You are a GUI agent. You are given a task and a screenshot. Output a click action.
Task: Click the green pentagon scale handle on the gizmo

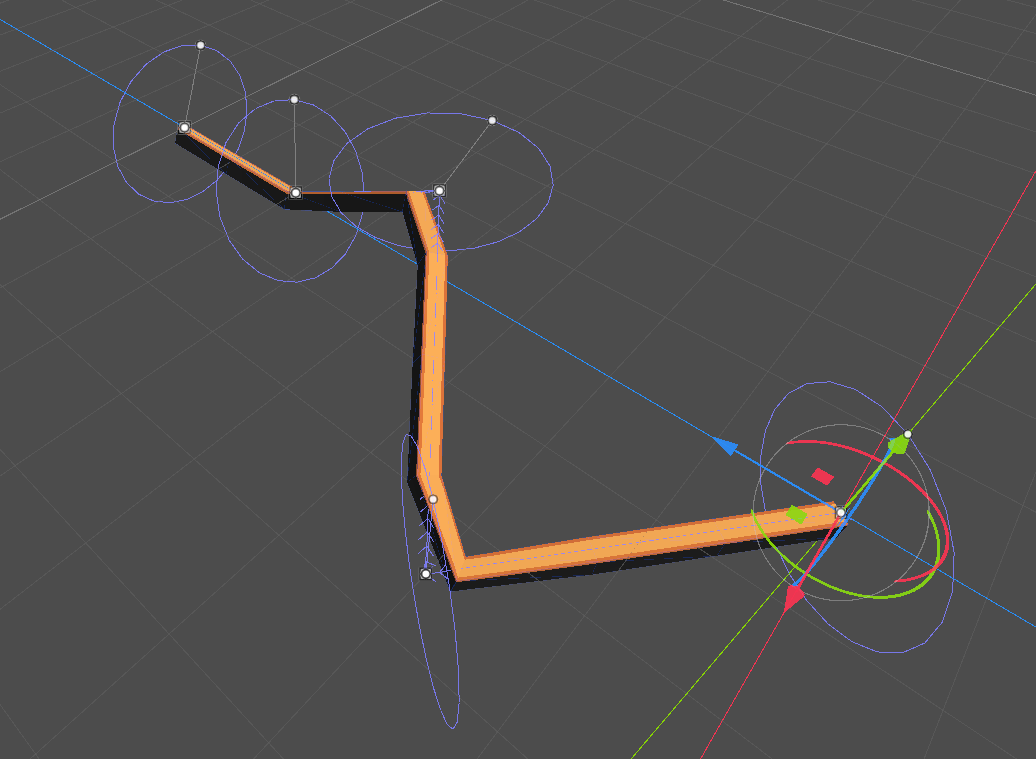coord(898,443)
